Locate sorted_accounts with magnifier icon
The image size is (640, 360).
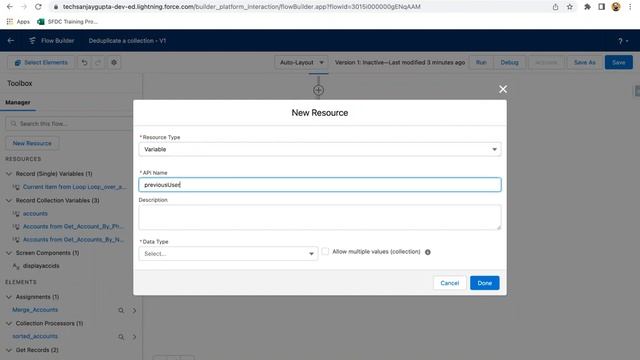[121, 337]
